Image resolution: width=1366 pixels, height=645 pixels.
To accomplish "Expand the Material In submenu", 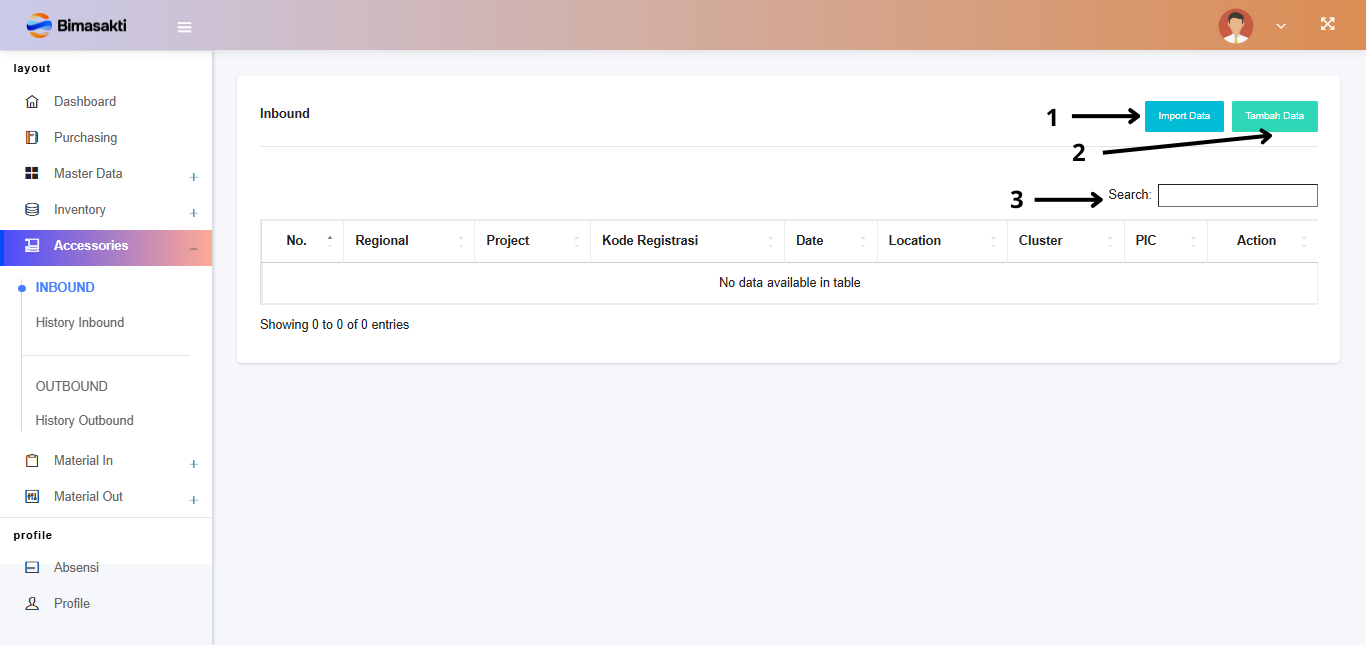I will pos(193,464).
